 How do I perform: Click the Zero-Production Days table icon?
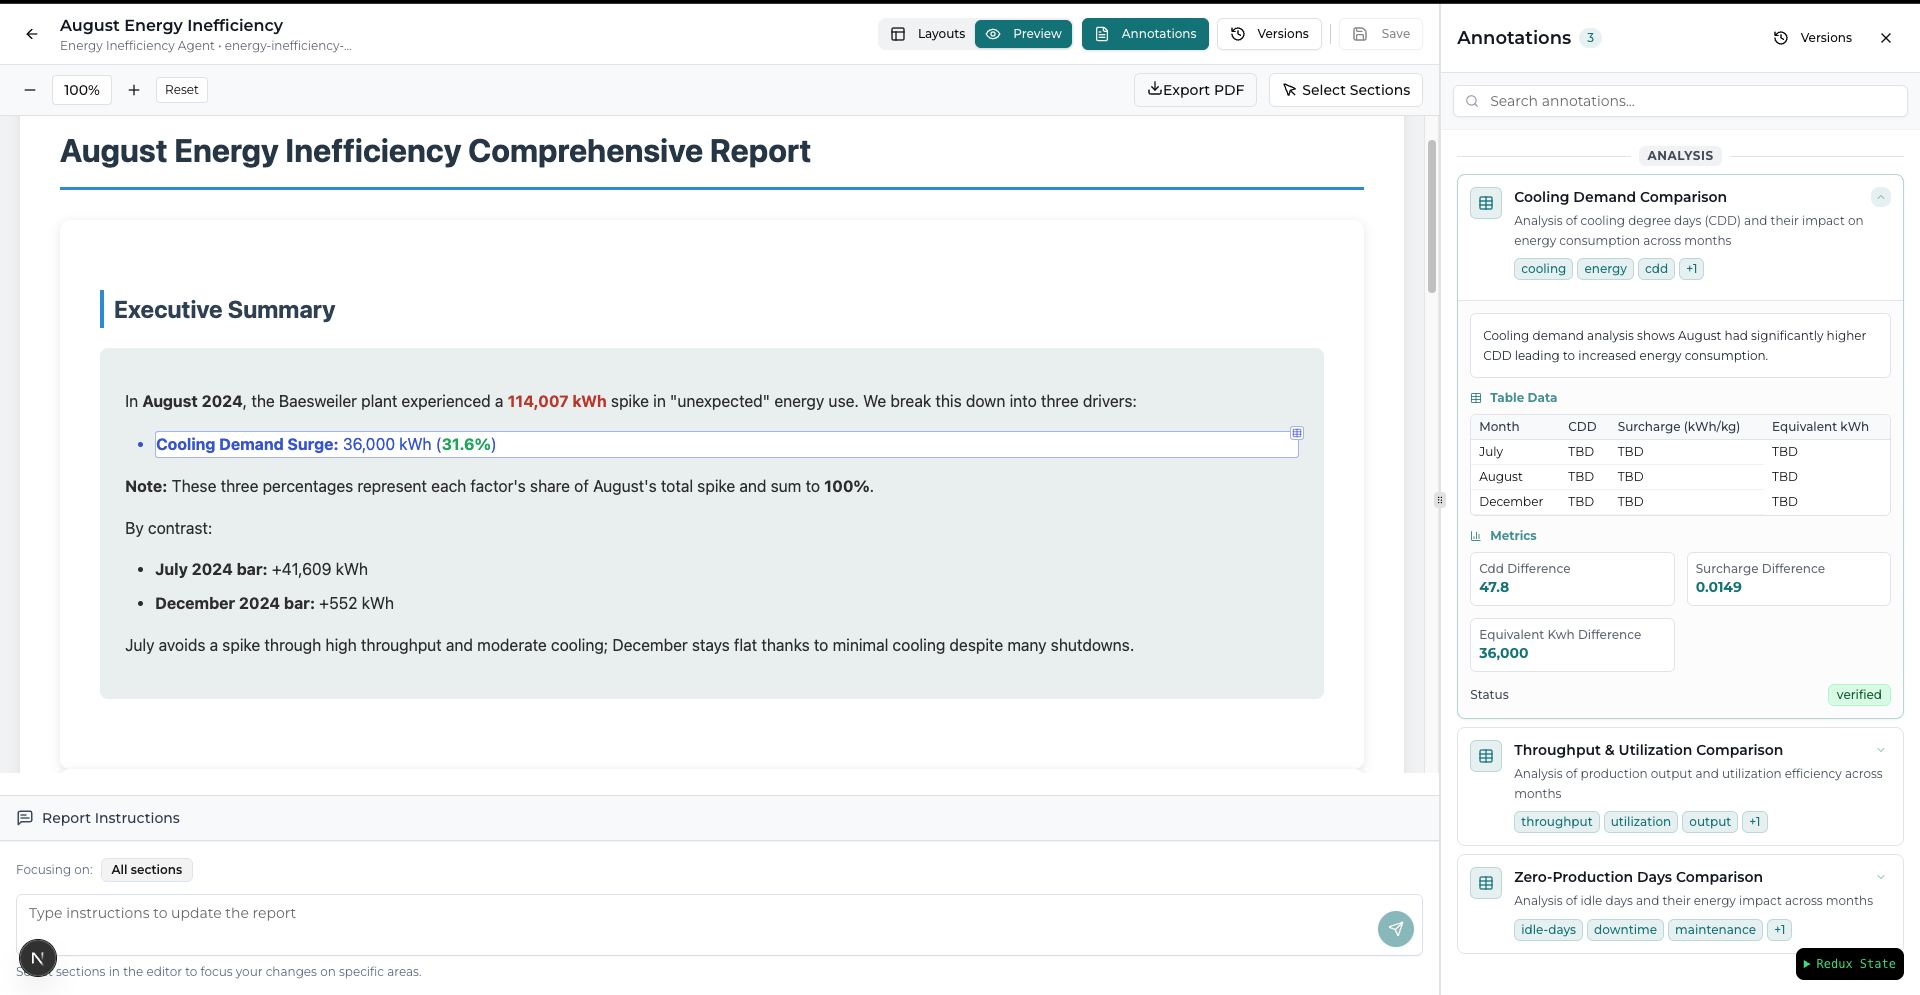pyautogui.click(x=1486, y=883)
